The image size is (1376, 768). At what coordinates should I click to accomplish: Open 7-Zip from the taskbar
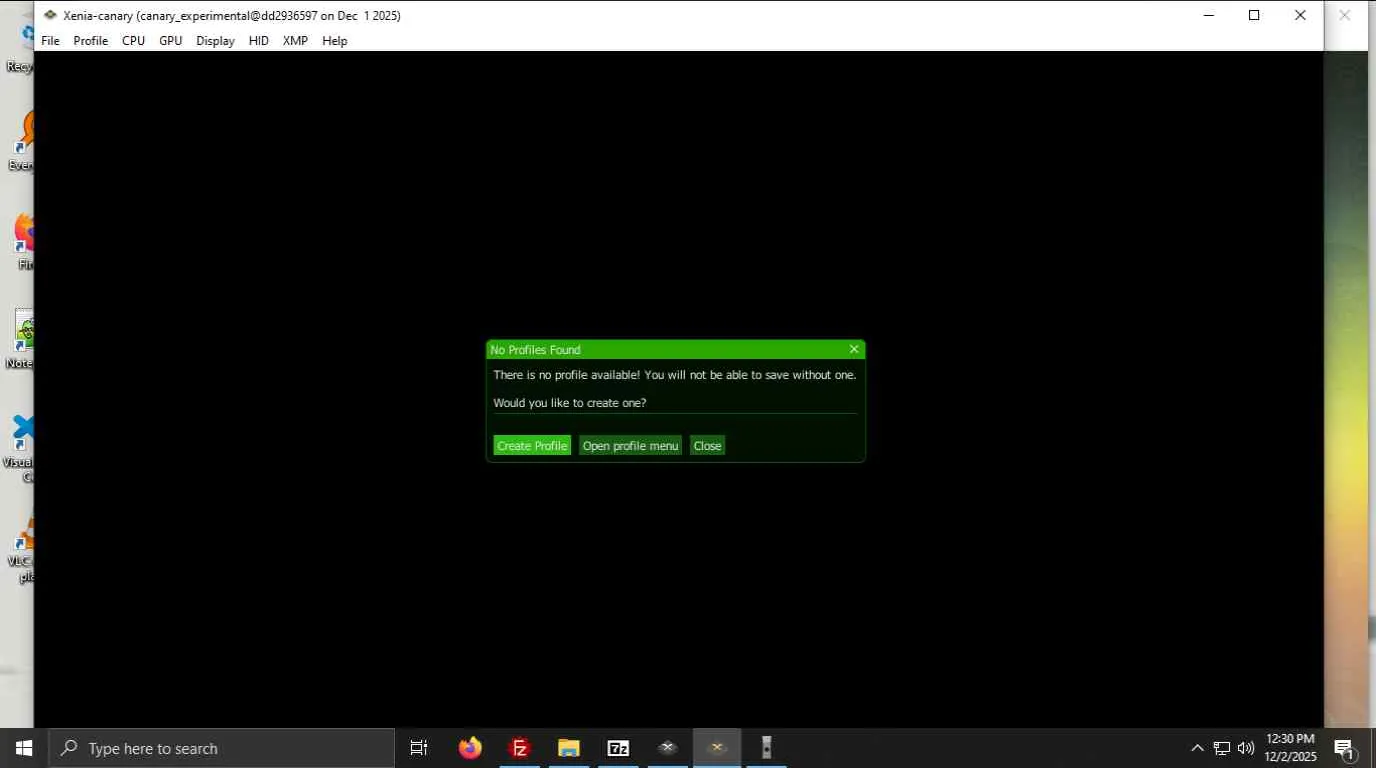618,748
